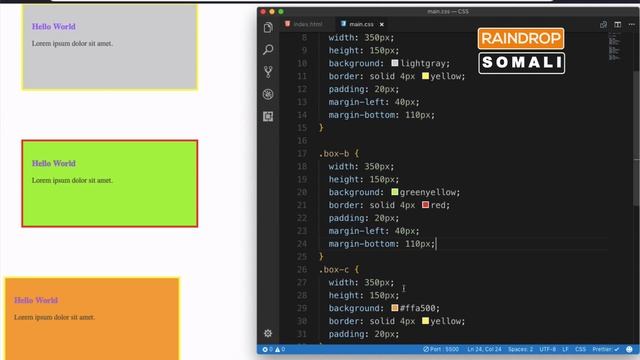640x360 pixels.
Task: Click the lightgray color swatch on line 10
Action: [x=395, y=63]
